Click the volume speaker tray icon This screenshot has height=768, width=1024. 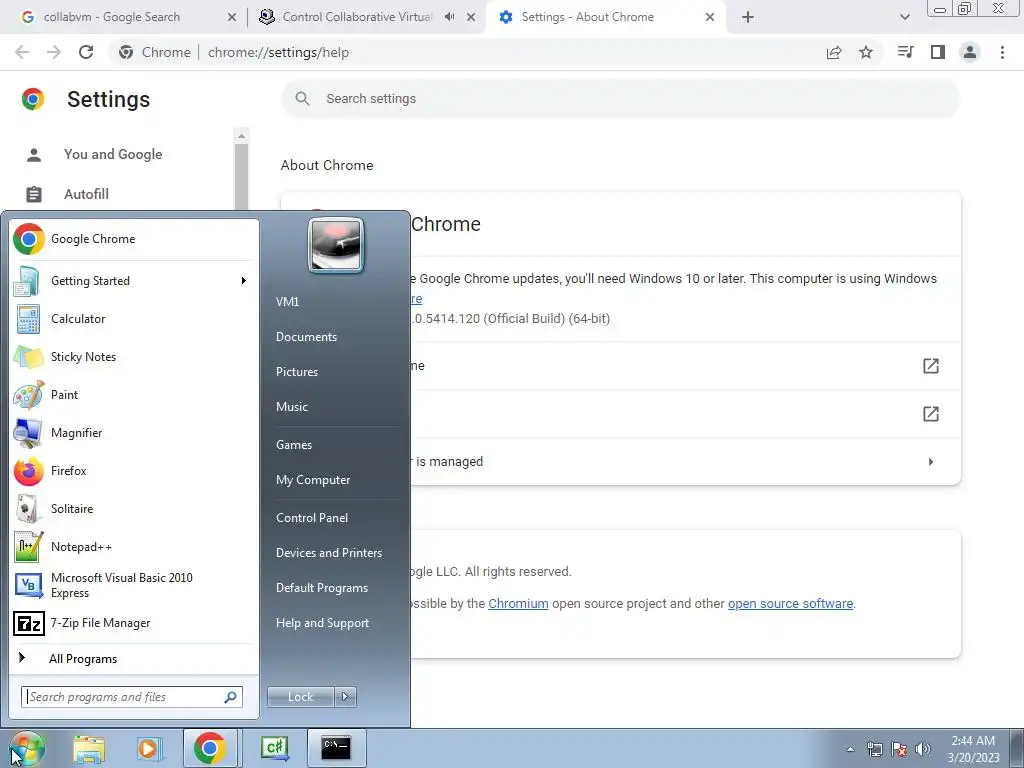923,749
